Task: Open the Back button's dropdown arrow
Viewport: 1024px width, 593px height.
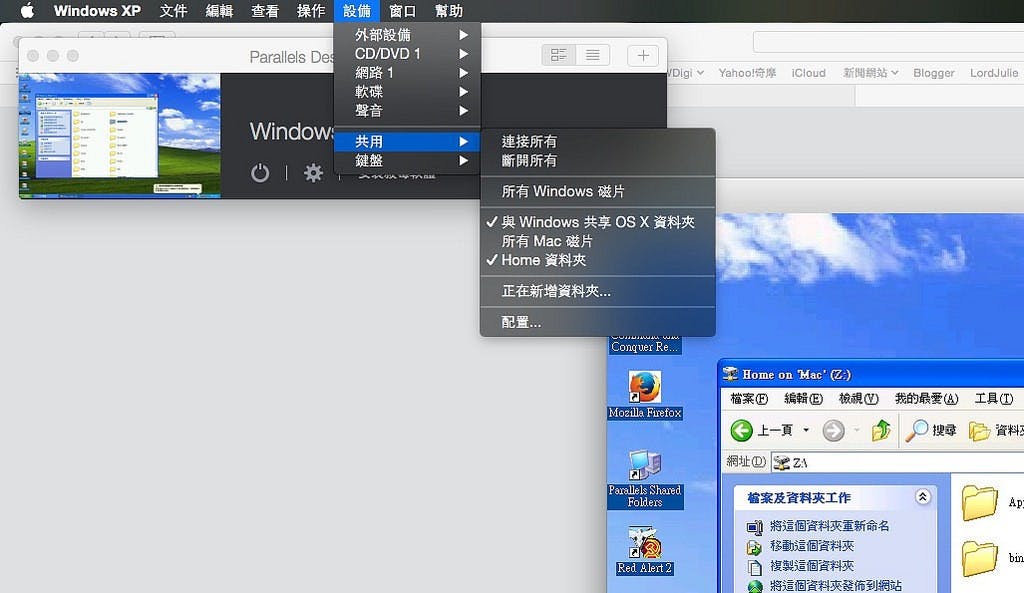Action: pyautogui.click(x=807, y=430)
